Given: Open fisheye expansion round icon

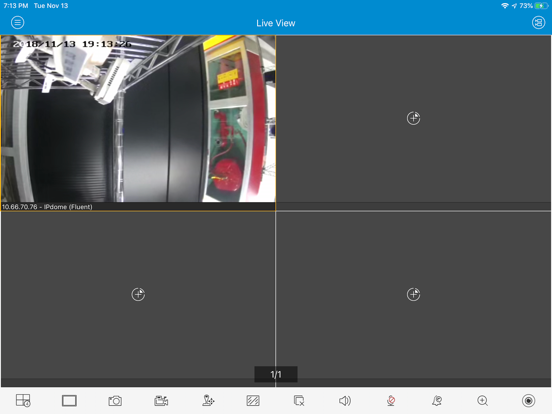Looking at the screenshot, I should pyautogui.click(x=528, y=401).
